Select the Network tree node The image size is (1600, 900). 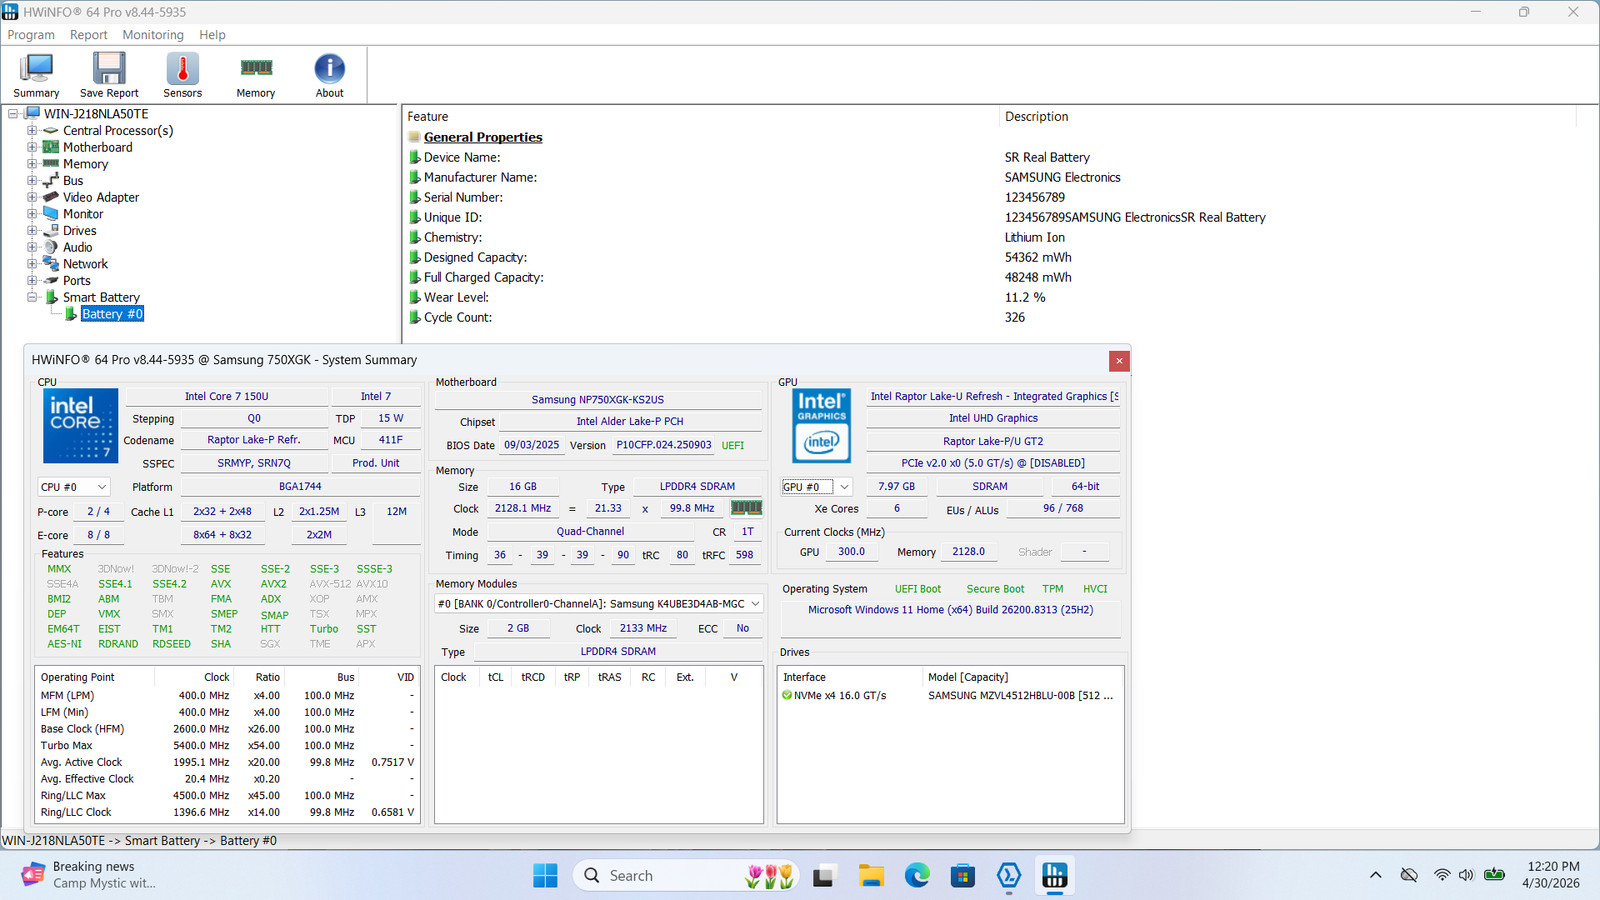point(86,264)
